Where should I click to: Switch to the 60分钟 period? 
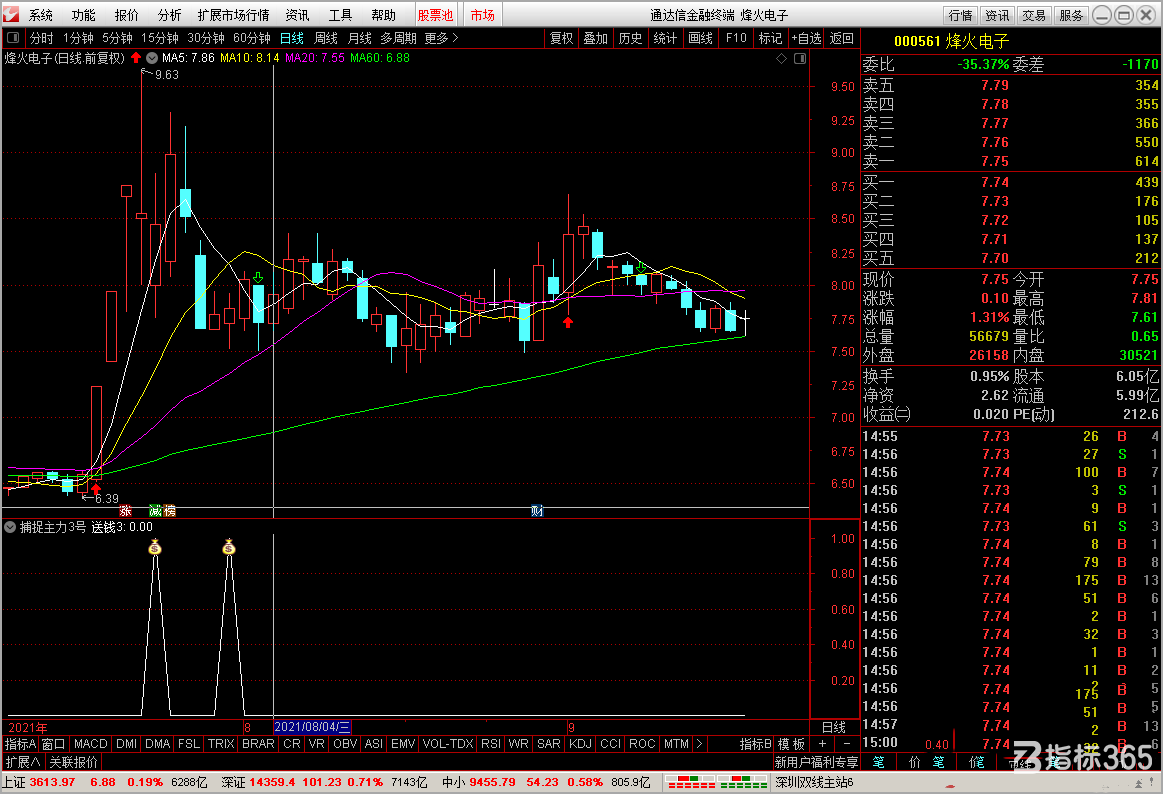(251, 38)
